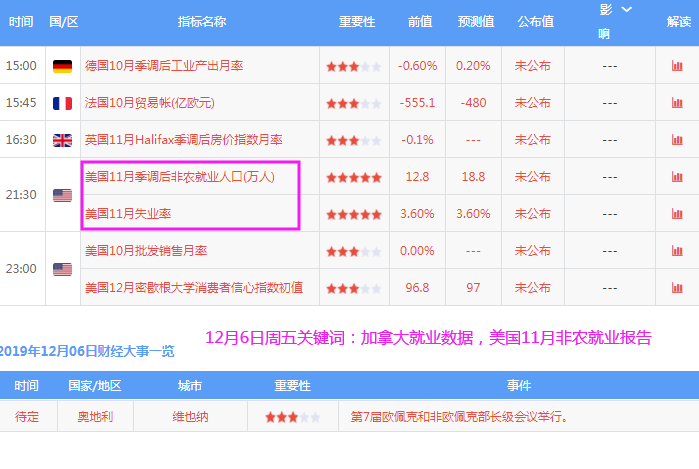Click previous value -0.1%
The height and width of the screenshot is (469, 699).
[417, 140]
